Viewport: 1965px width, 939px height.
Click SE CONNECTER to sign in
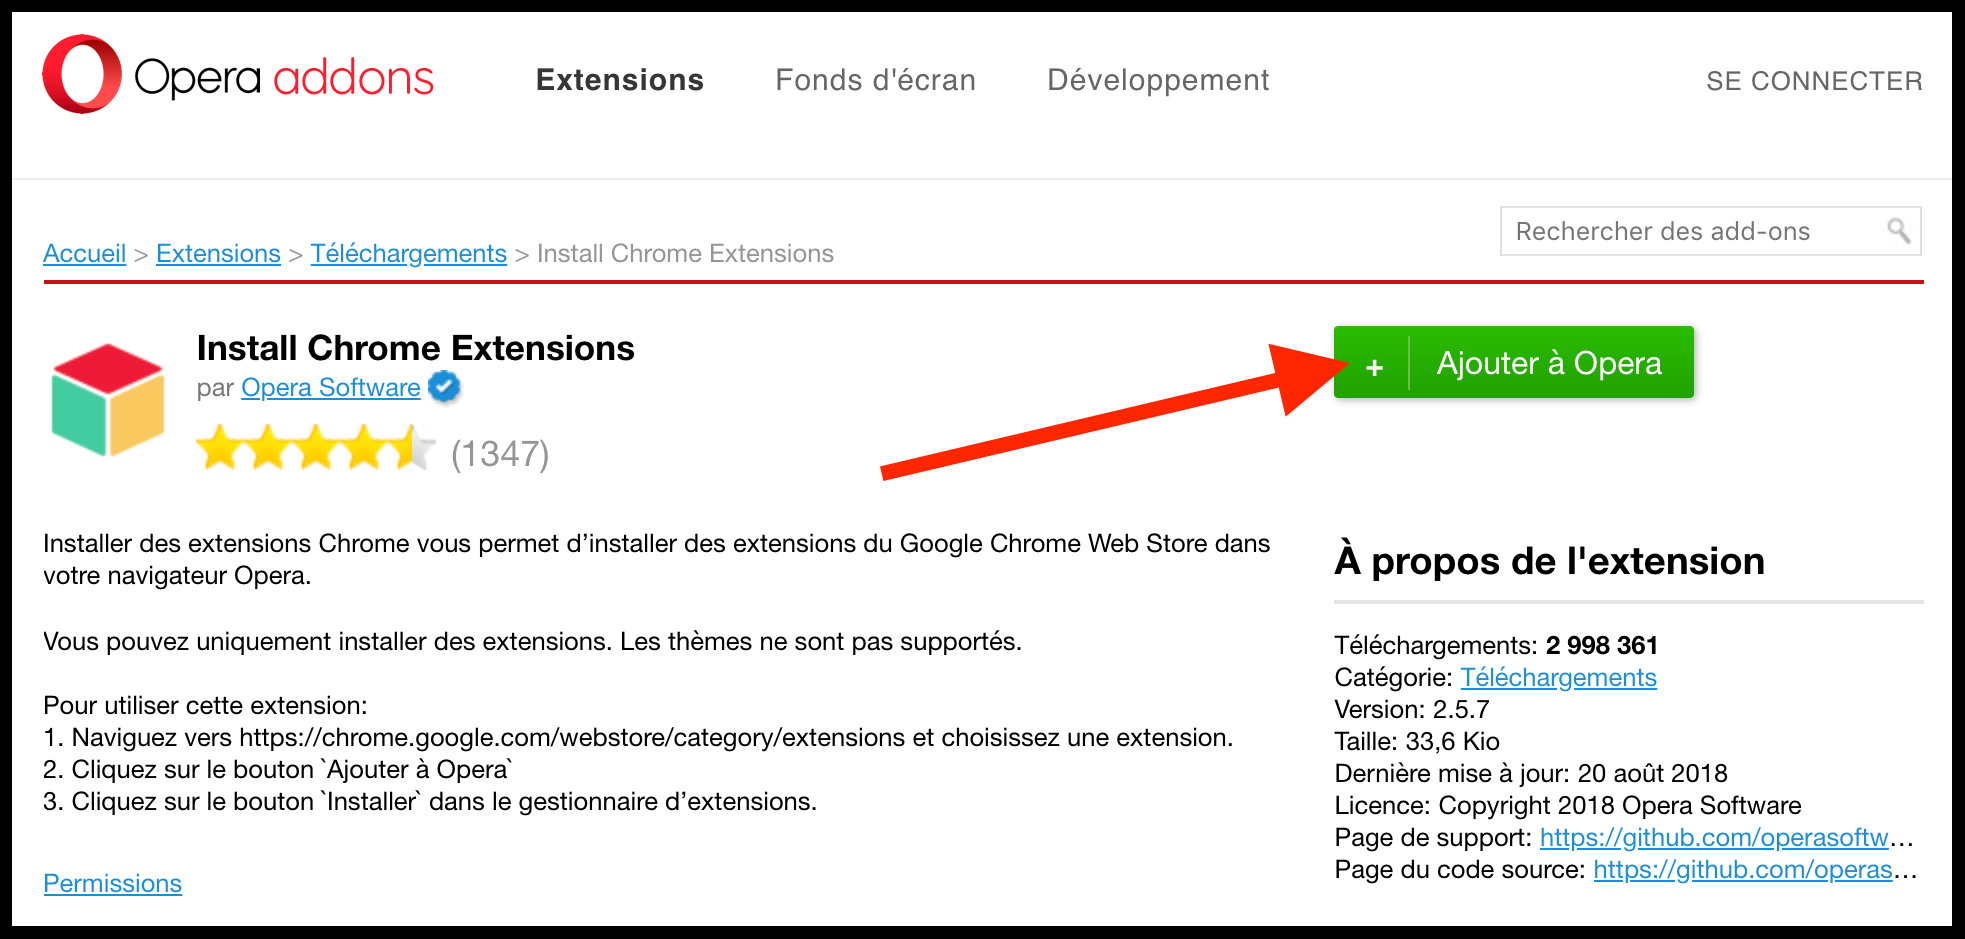pos(1814,81)
